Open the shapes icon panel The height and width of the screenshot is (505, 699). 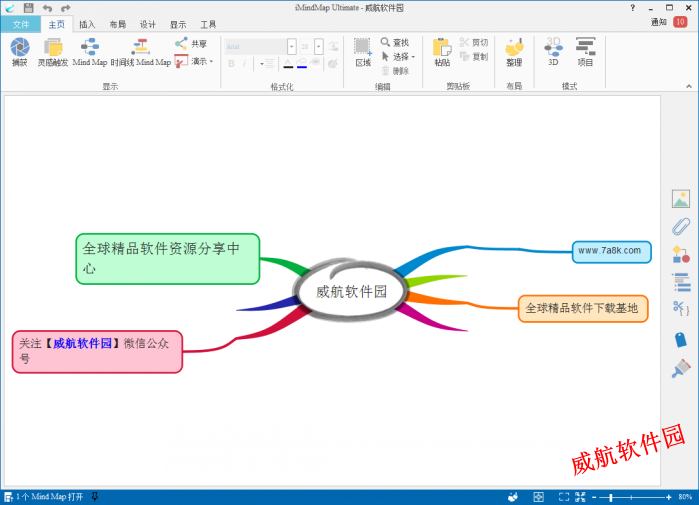[681, 255]
